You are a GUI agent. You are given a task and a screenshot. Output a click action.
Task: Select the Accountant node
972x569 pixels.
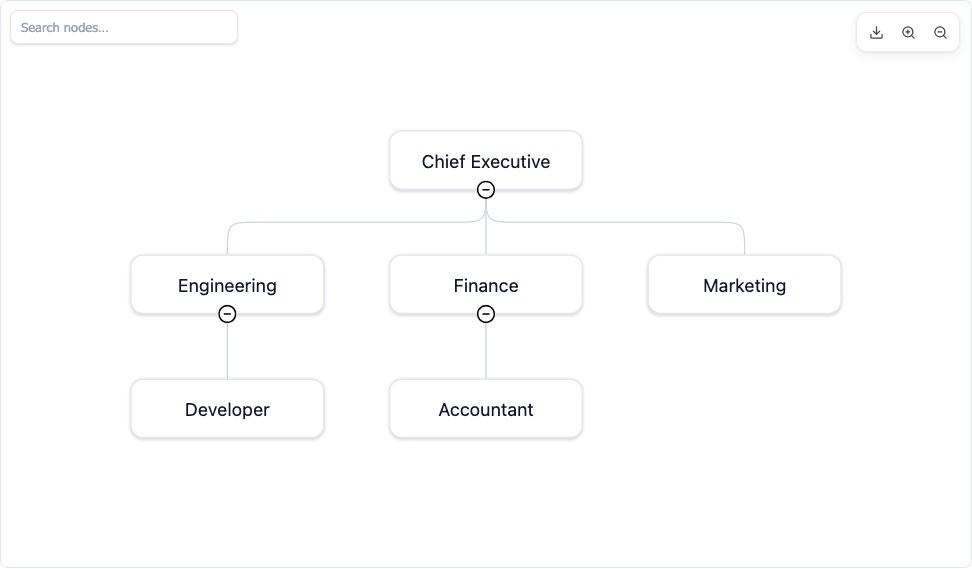point(486,408)
